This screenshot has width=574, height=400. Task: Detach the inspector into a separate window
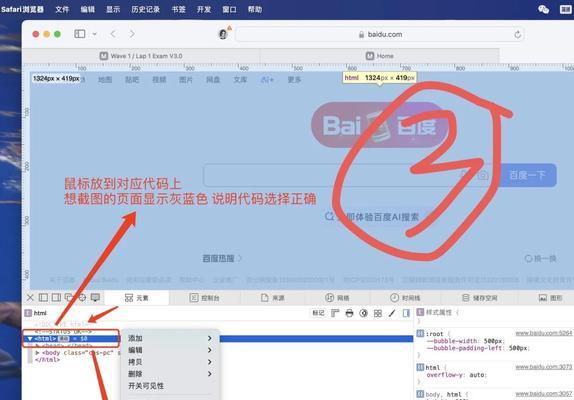[69, 298]
